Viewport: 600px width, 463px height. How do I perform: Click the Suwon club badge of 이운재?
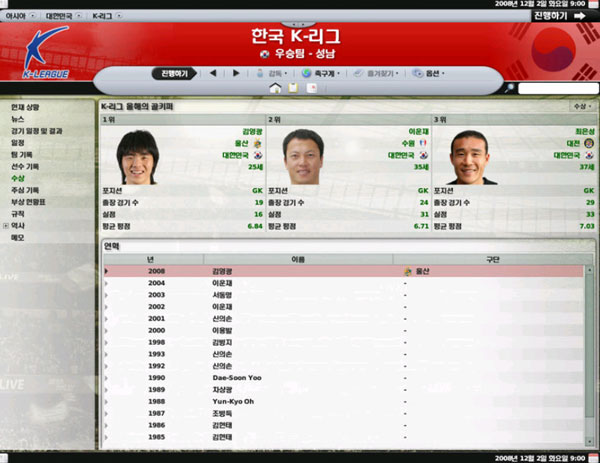tap(424, 143)
